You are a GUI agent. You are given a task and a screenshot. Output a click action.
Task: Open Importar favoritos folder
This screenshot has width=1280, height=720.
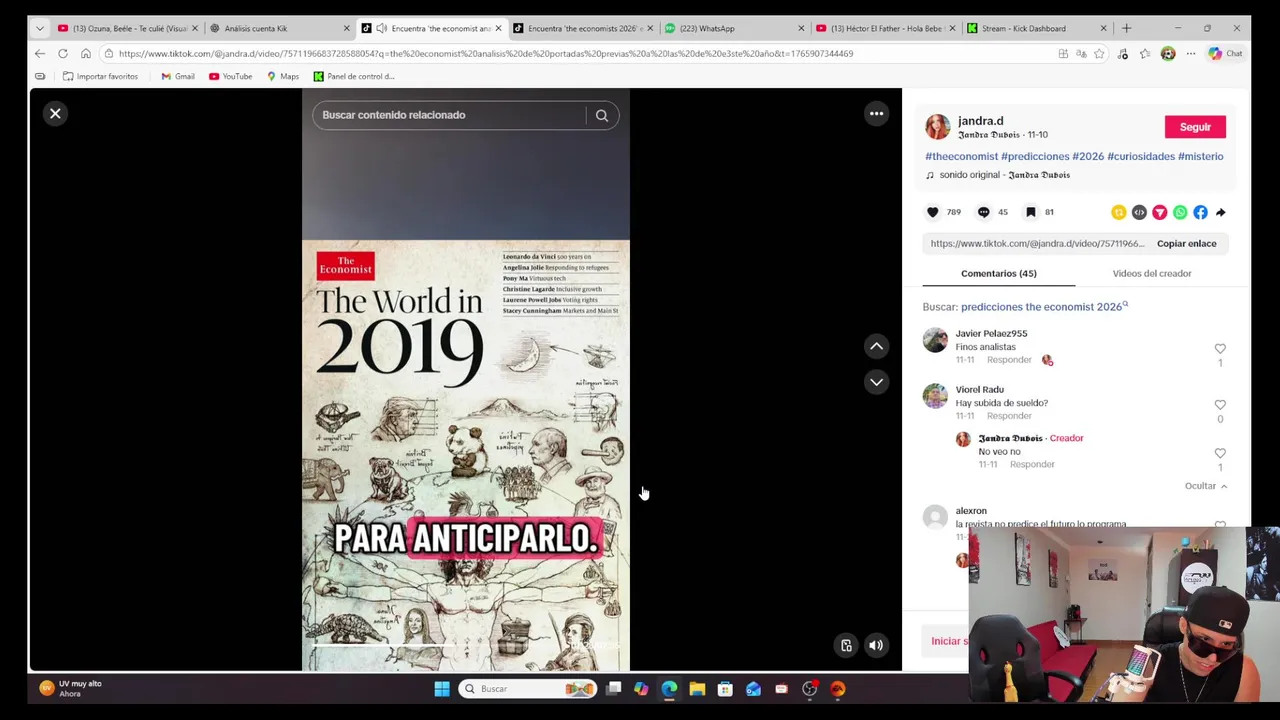coord(100,76)
